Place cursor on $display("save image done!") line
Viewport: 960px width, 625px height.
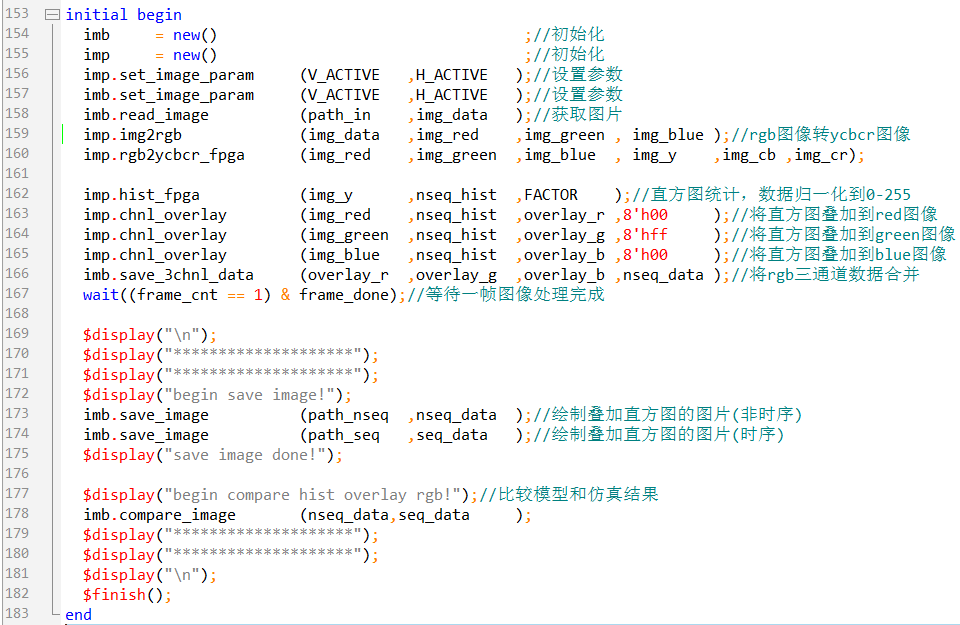pyautogui.click(x=213, y=455)
